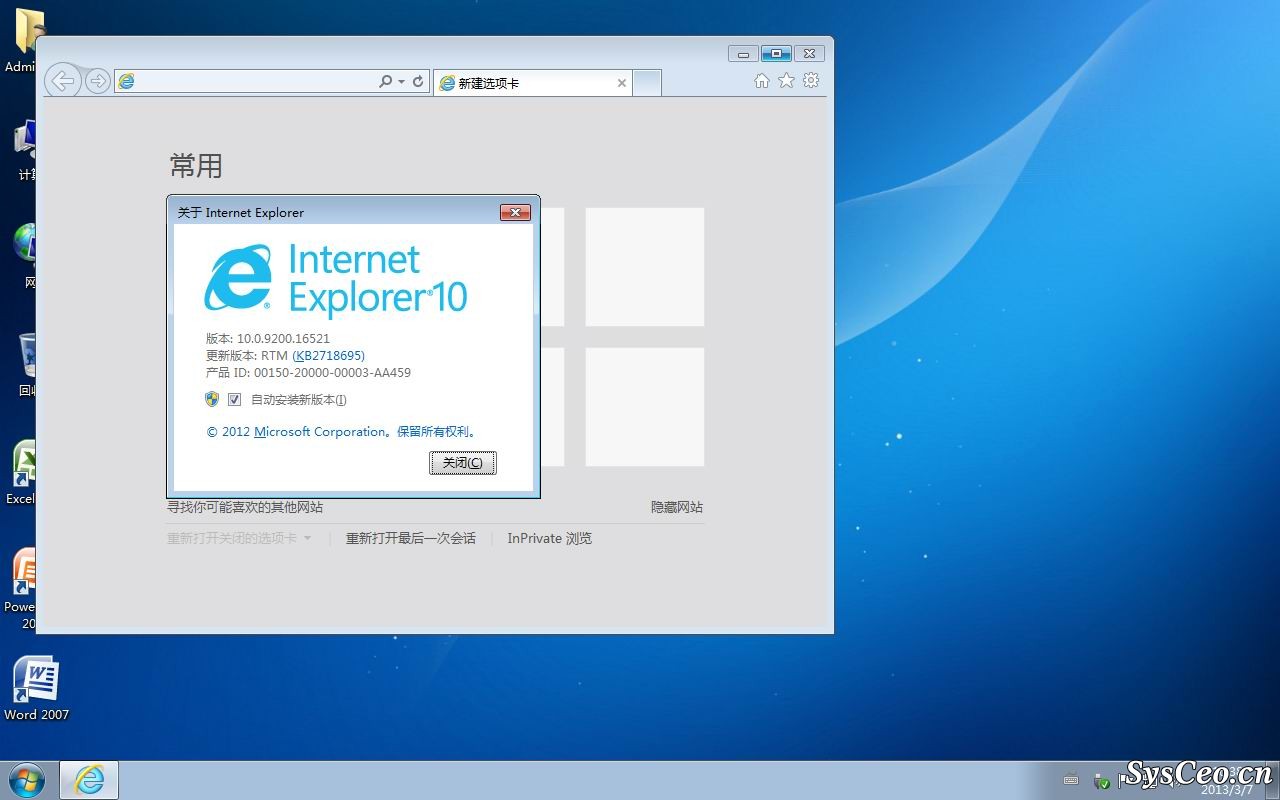Refresh the page with the reload icon

point(418,82)
